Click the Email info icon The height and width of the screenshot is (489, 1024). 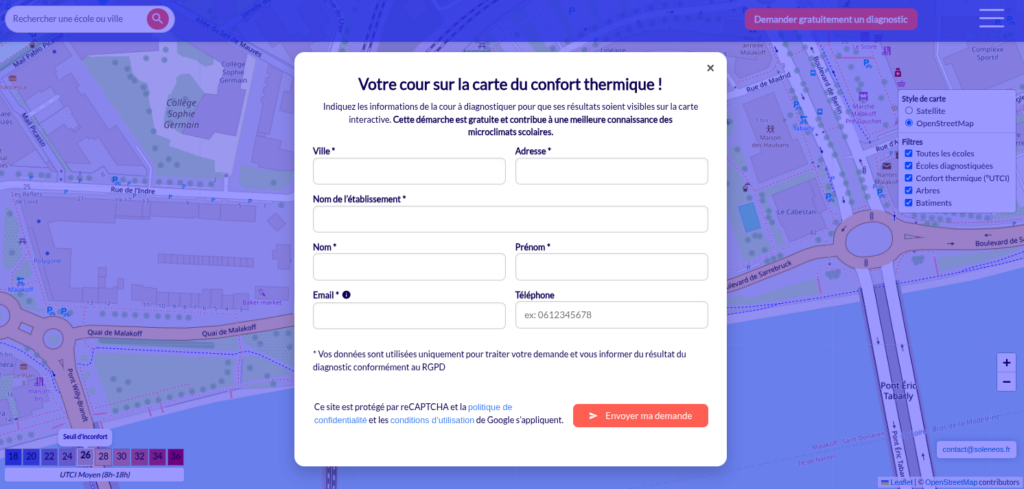(346, 295)
